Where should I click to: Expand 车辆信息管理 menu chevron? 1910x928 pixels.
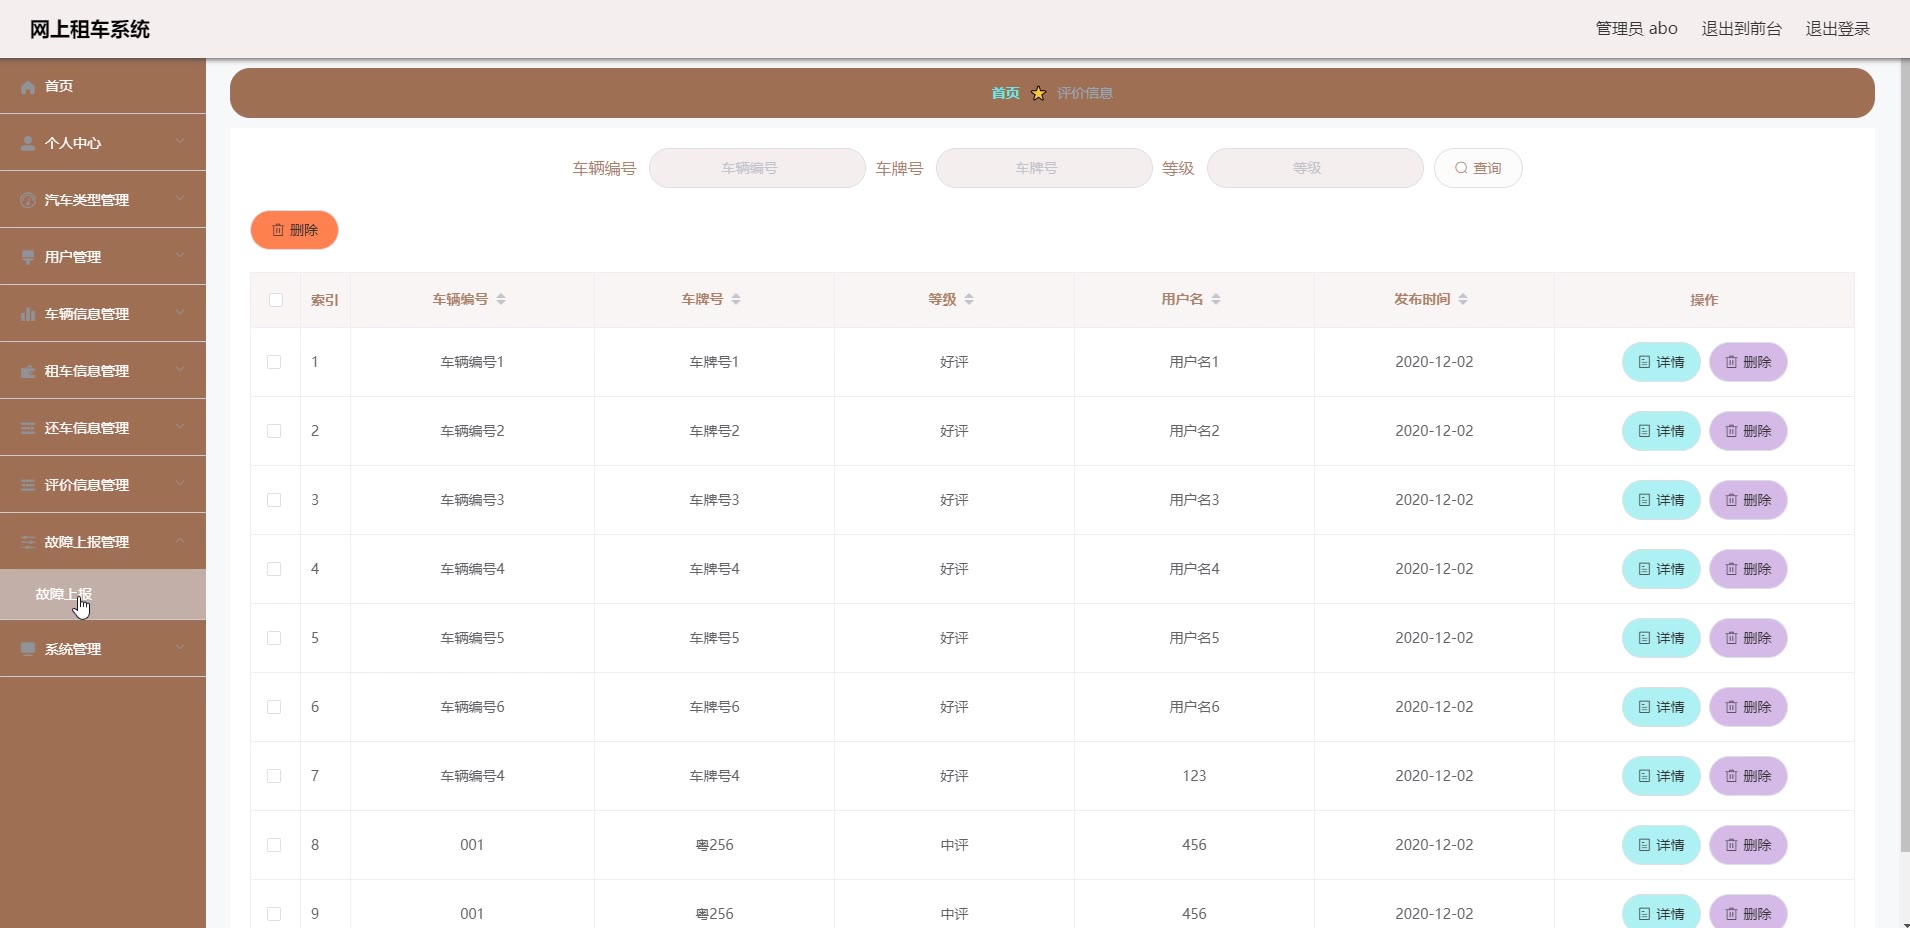[x=180, y=313]
